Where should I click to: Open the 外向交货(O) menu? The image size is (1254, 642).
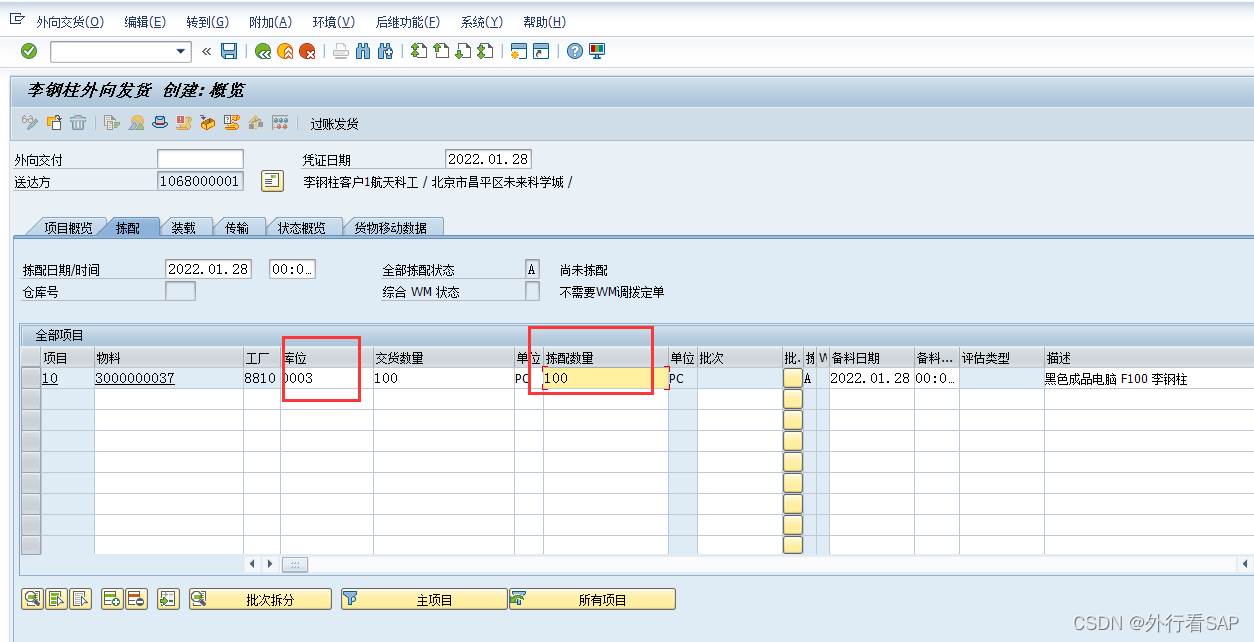(70, 22)
